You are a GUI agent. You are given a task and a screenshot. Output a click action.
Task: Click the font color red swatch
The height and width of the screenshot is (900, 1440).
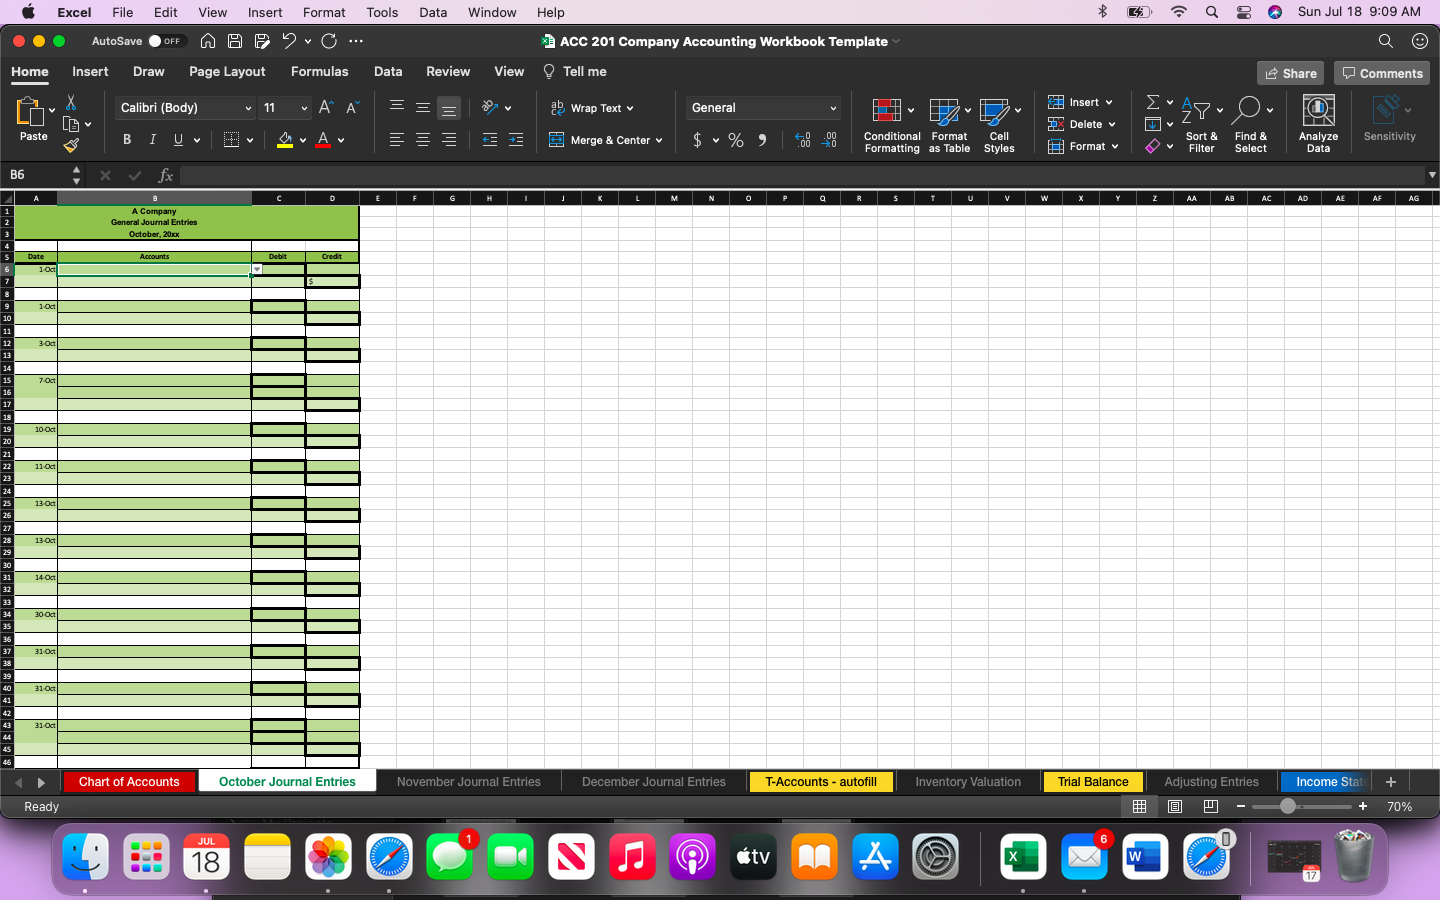(x=323, y=140)
